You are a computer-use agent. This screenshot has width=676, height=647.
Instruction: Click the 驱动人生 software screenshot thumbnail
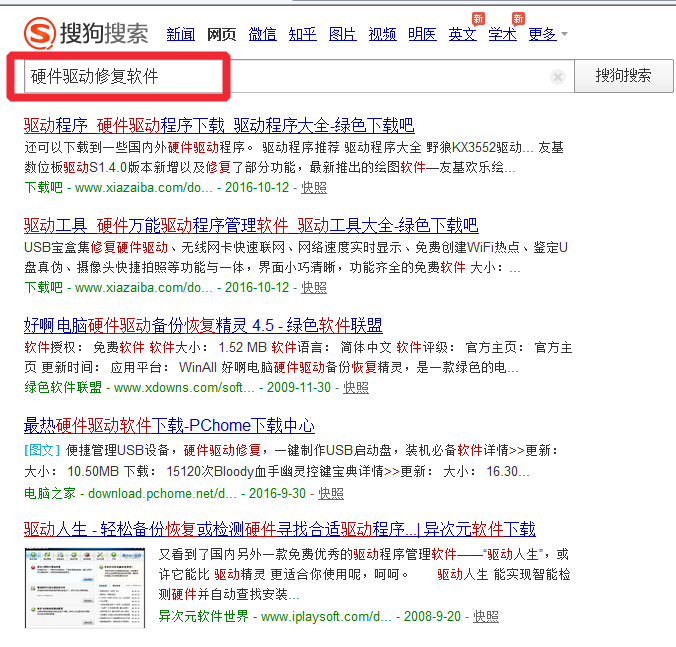(85, 588)
